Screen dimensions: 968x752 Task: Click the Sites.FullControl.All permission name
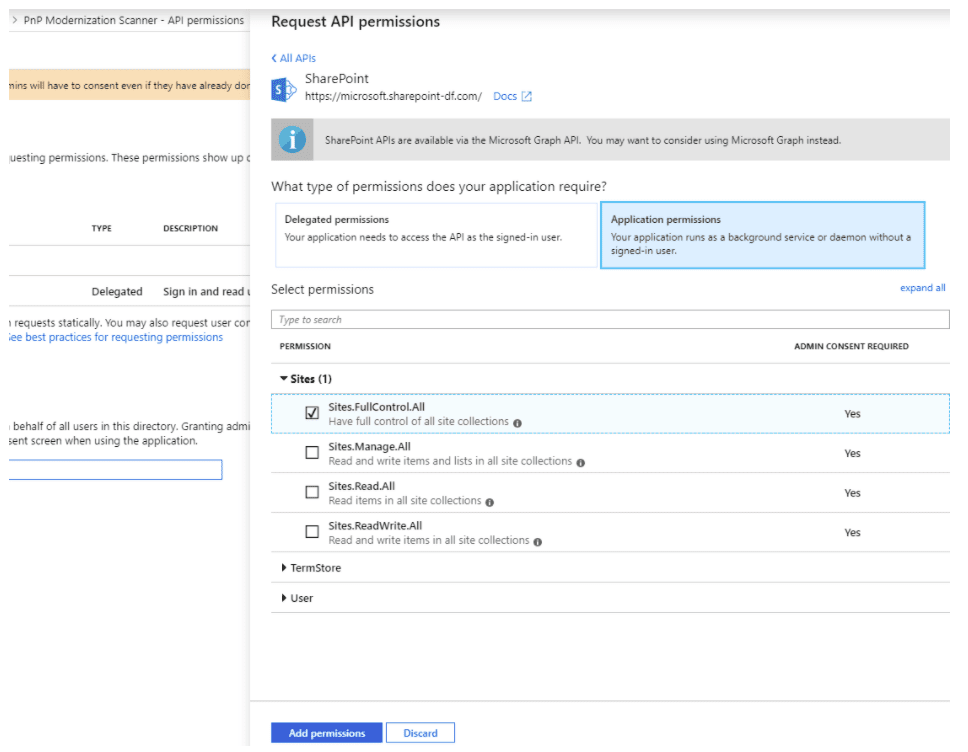(x=377, y=407)
